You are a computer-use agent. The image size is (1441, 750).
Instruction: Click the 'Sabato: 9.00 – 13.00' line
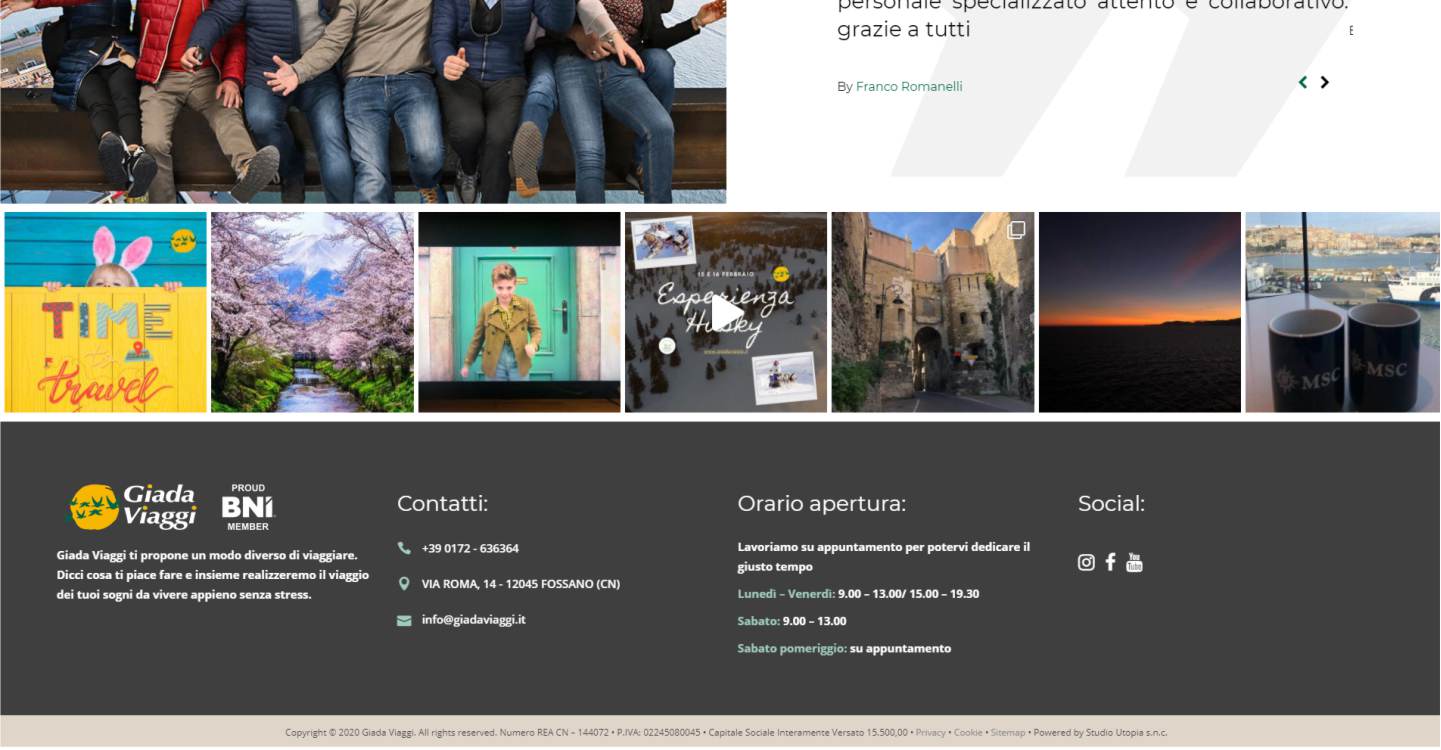[792, 621]
